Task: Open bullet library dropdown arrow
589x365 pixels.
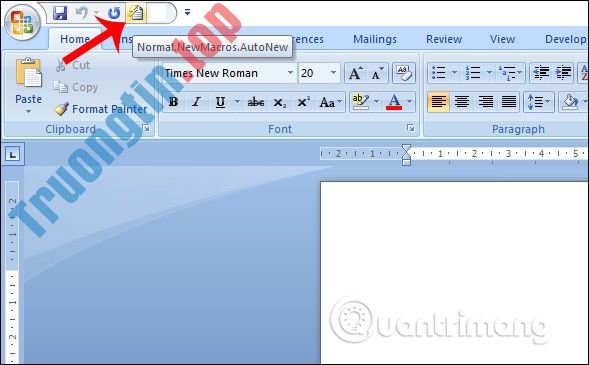Action: [x=455, y=72]
